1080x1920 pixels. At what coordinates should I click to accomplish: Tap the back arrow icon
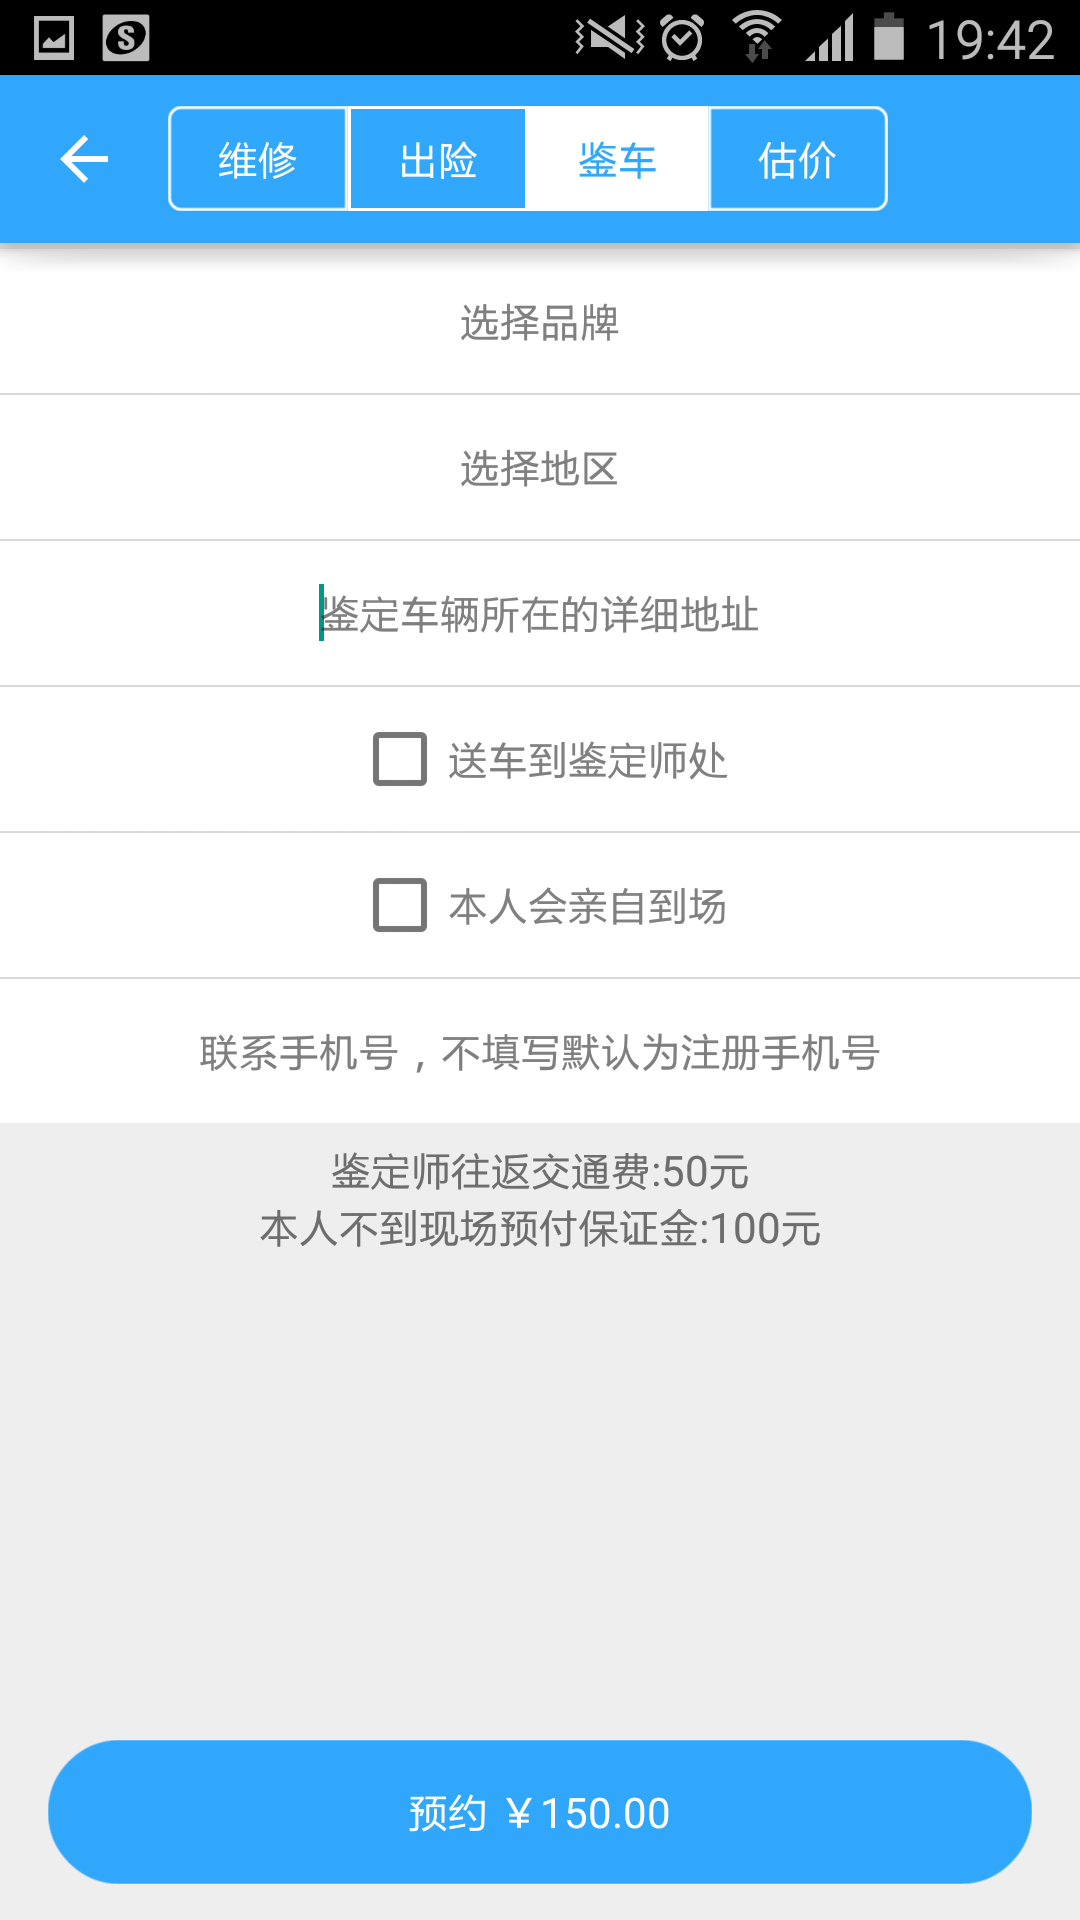[84, 159]
